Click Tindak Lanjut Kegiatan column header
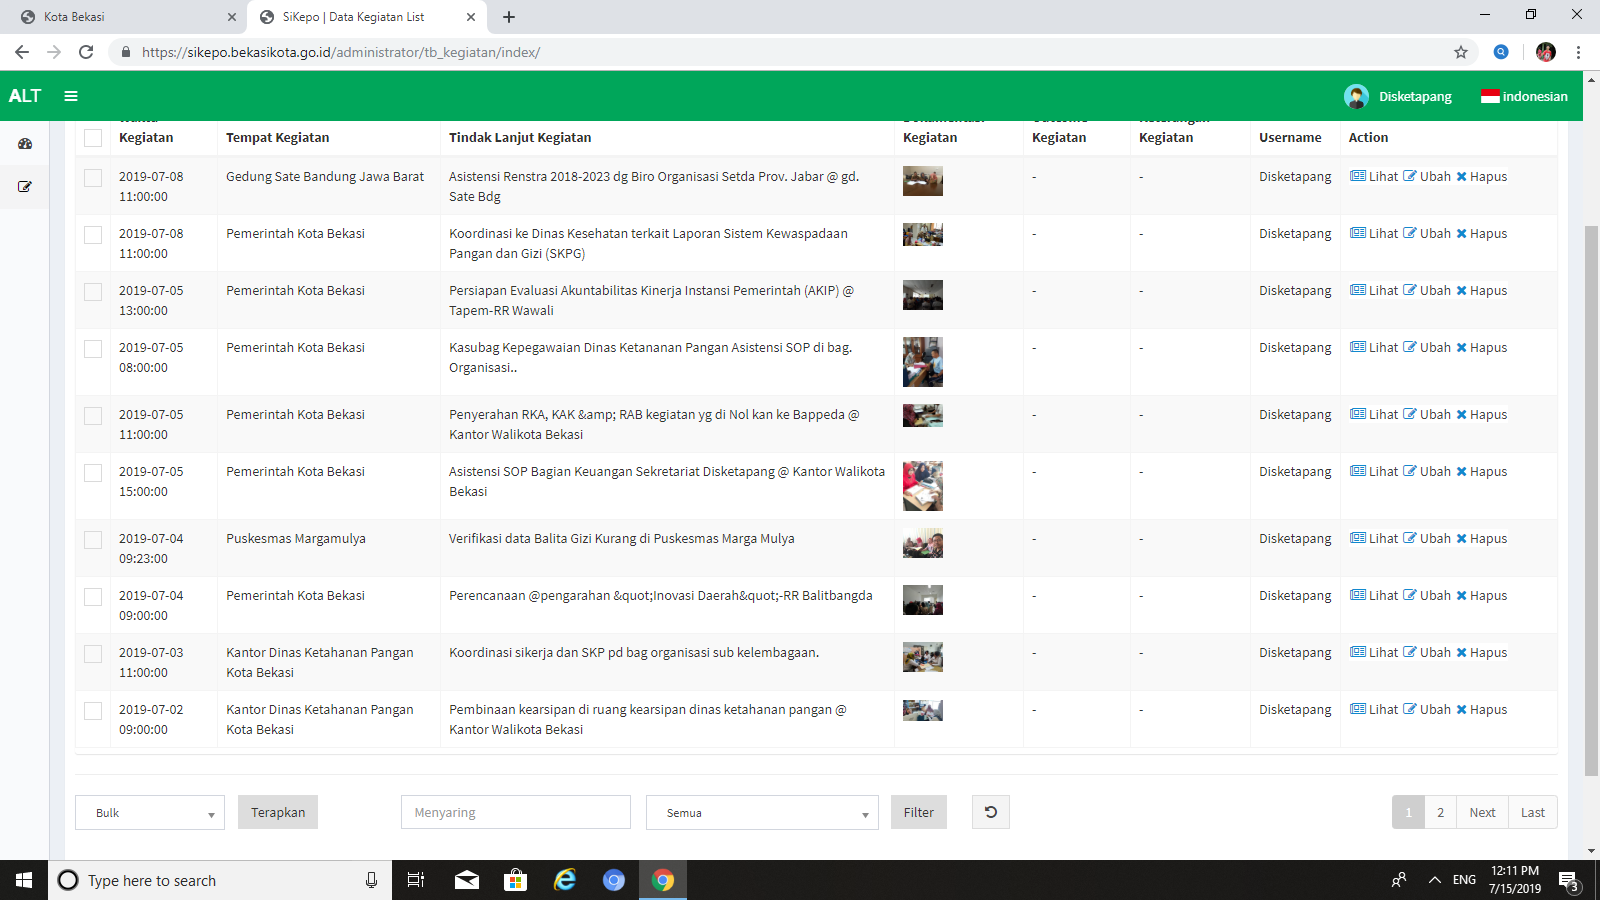 [x=520, y=137]
